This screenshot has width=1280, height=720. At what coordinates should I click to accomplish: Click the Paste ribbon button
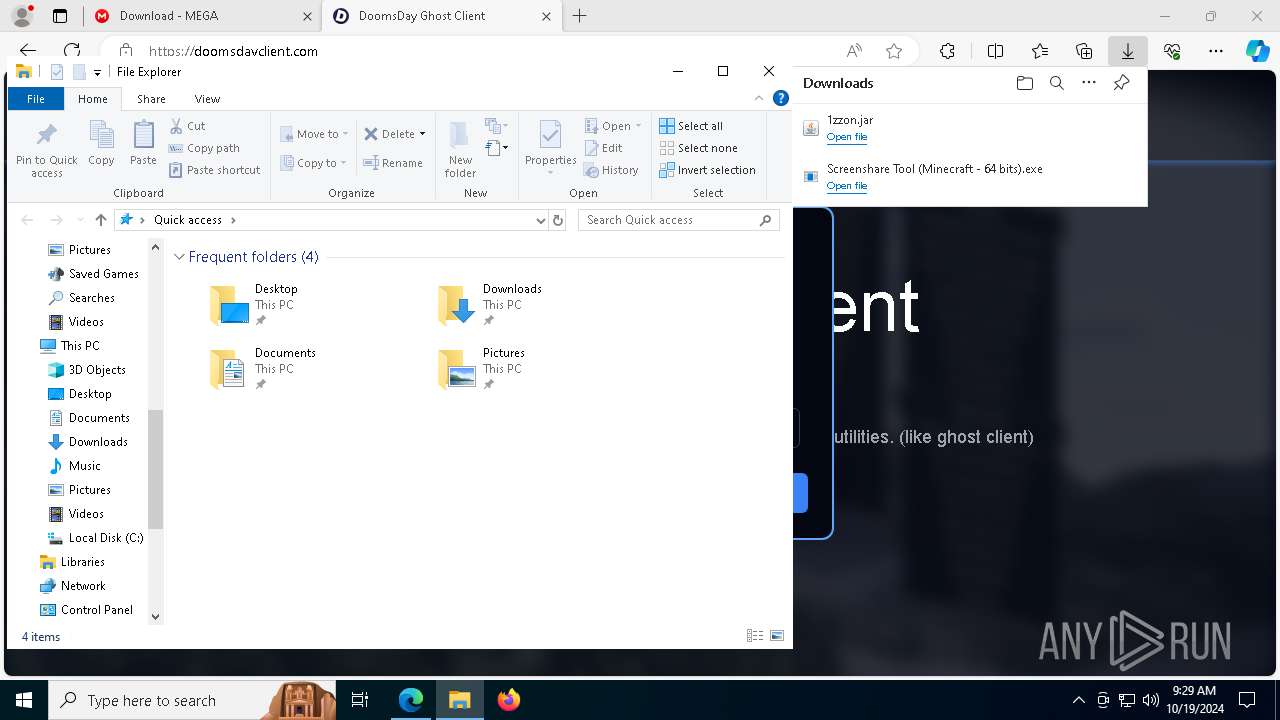pos(143,144)
